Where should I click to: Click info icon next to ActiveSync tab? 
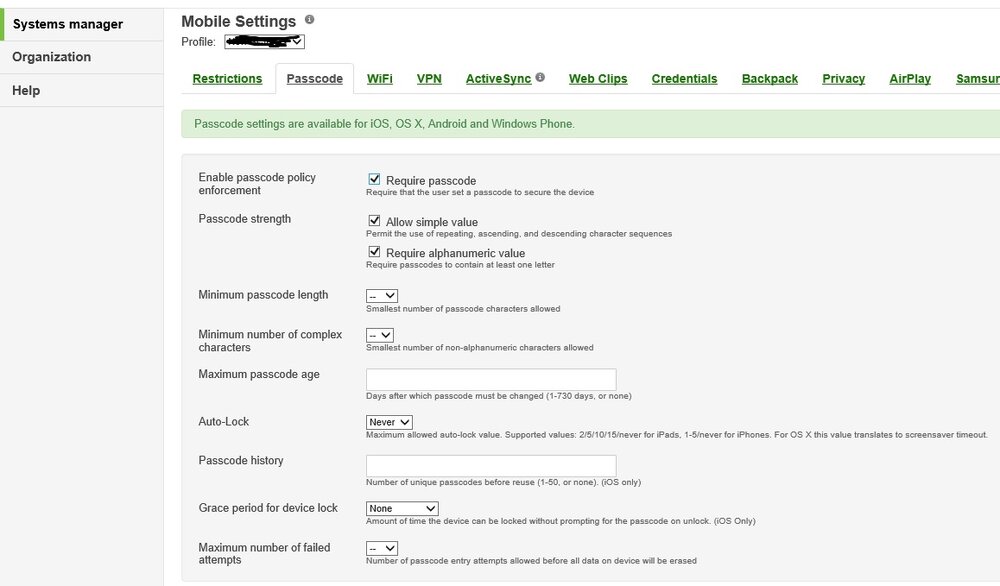[540, 77]
